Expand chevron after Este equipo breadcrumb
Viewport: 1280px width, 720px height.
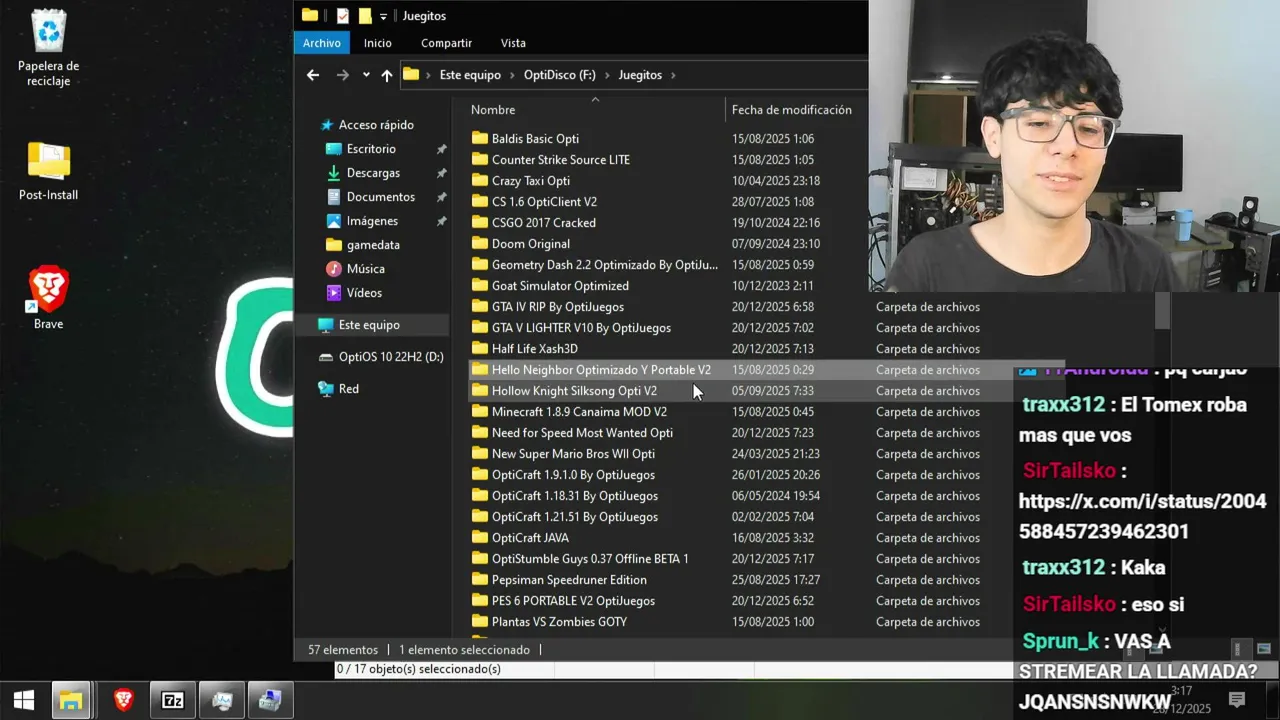(x=512, y=75)
